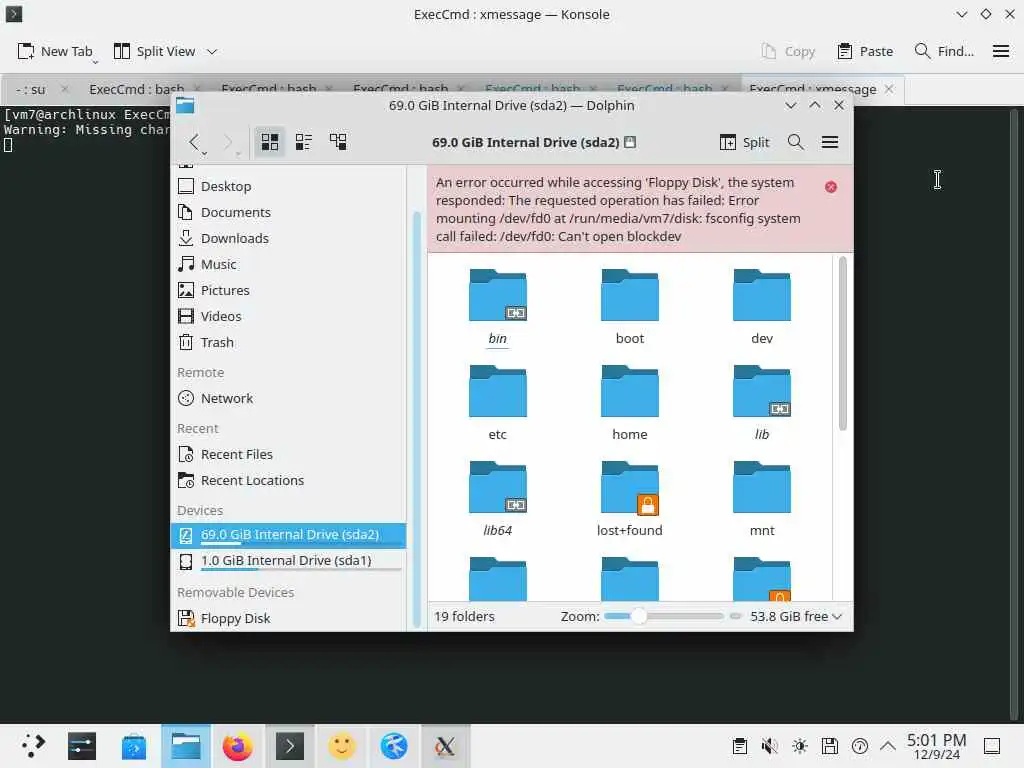
Task: Open System Settings from taskbar
Action: coord(82,746)
